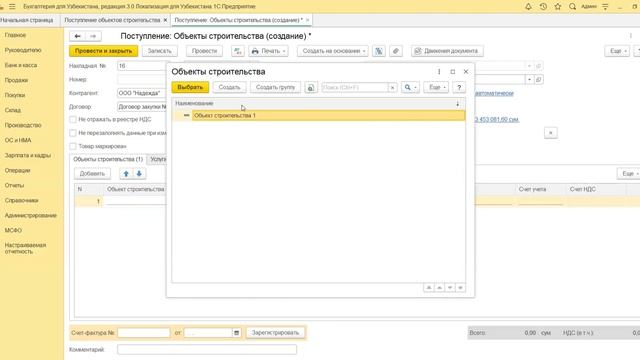Toggle sort arrow in Наименование column header
This screenshot has height=360, width=640.
pyautogui.click(x=458, y=104)
